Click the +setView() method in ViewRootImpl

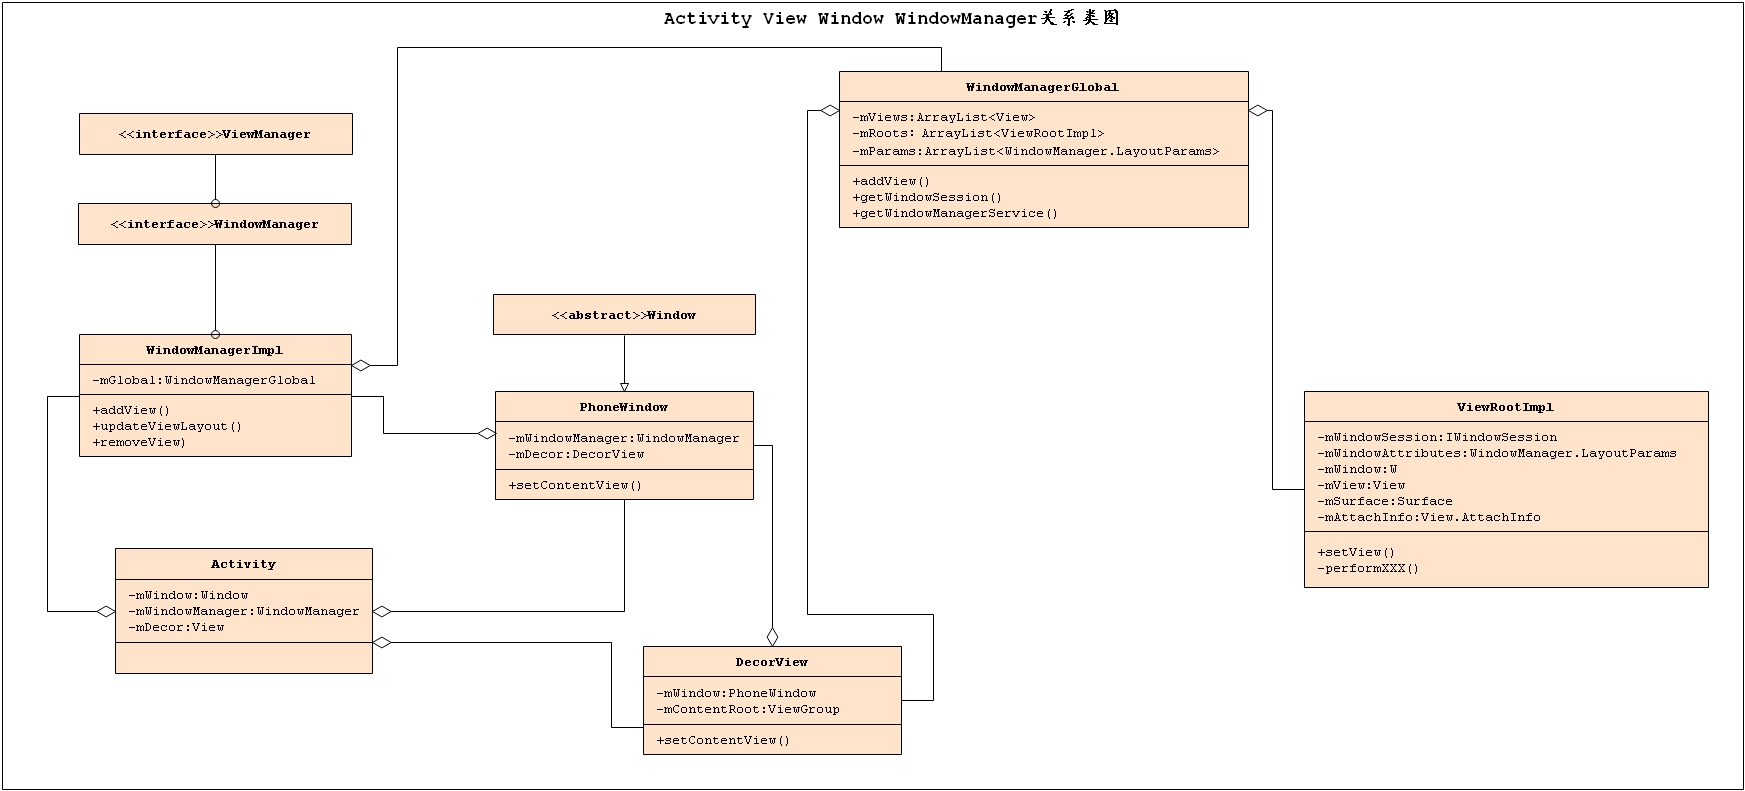pyautogui.click(x=1356, y=552)
